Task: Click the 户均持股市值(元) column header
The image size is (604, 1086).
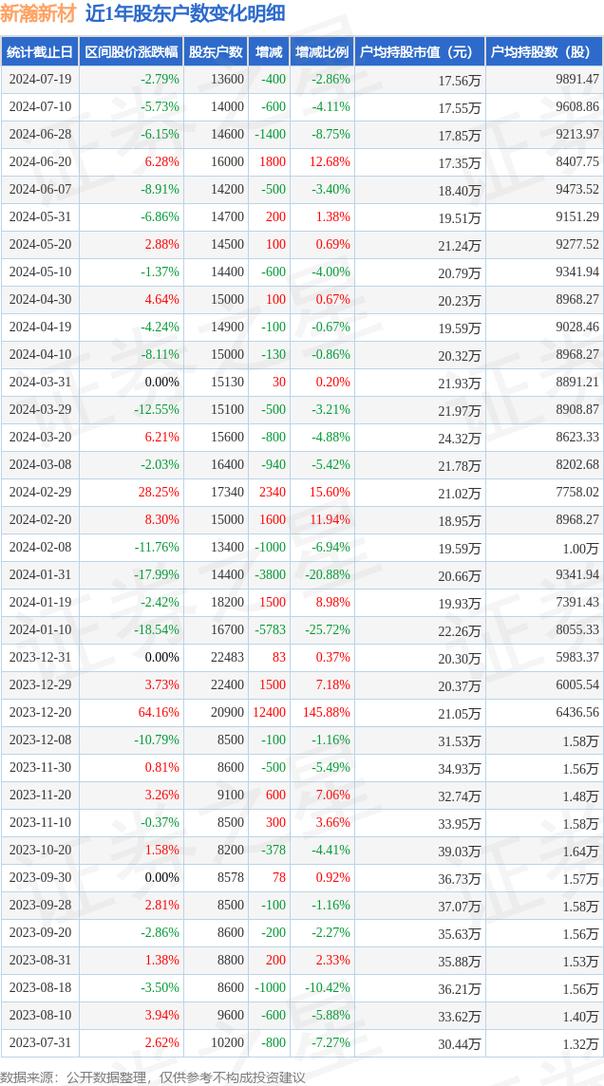Action: click(x=417, y=53)
